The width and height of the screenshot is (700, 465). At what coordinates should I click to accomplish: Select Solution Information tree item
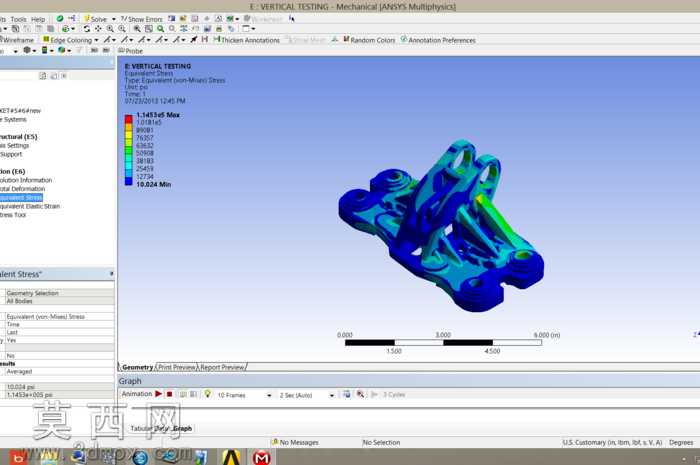(26, 180)
